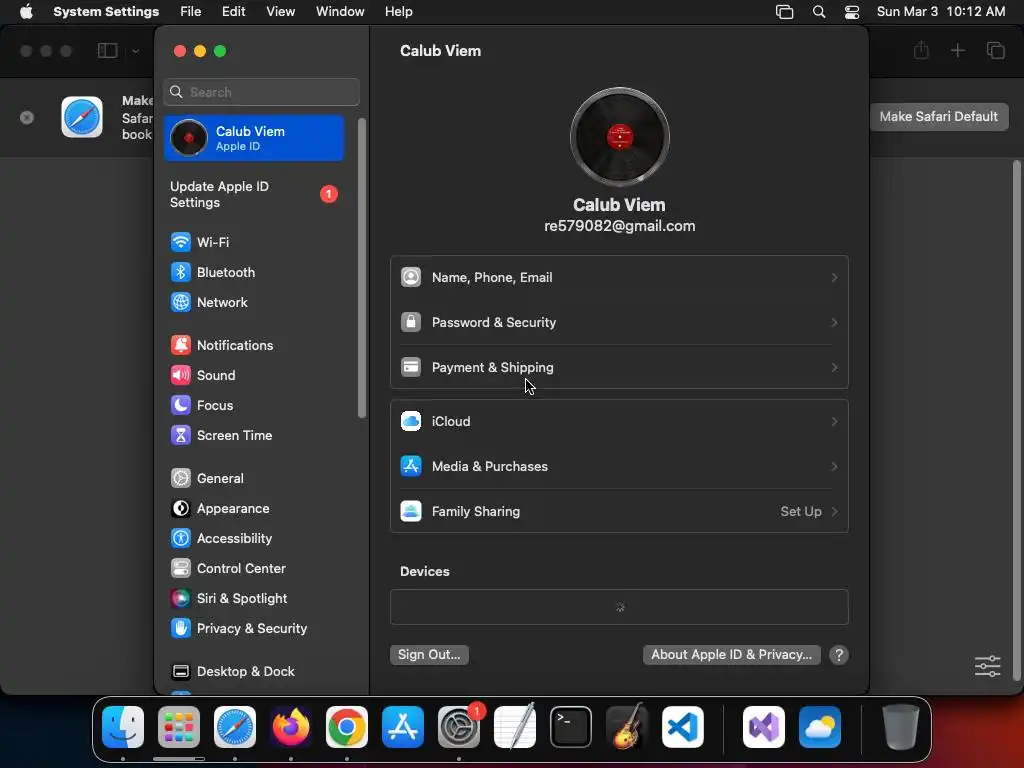The width and height of the screenshot is (1024, 768).
Task: Toggle Safari sidebar button
Action: coord(107,51)
